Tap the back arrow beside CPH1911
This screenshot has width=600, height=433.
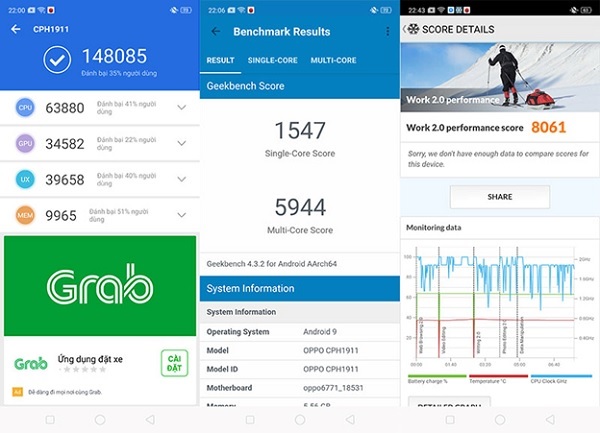pos(15,29)
